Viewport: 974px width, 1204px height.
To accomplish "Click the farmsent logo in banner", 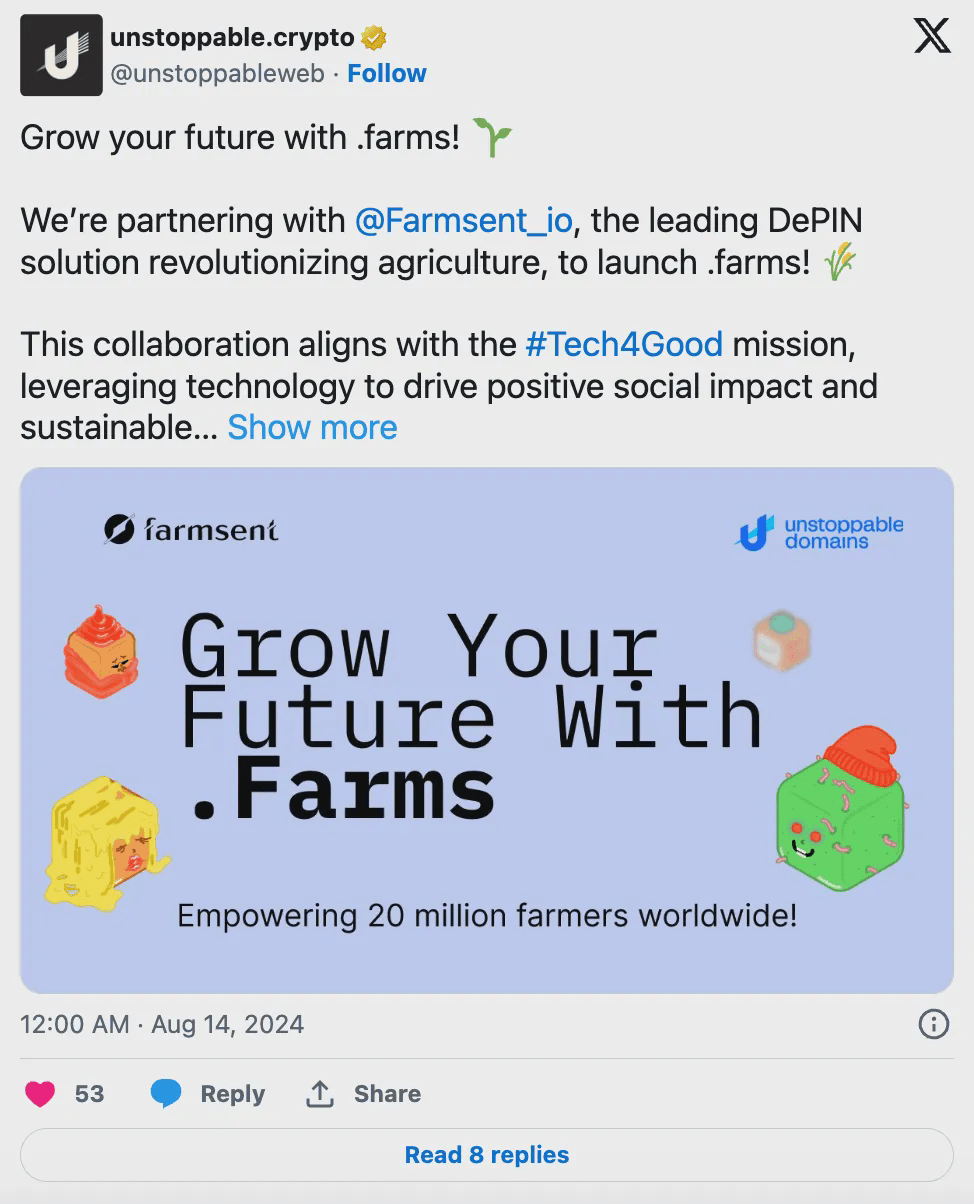I will tap(191, 529).
